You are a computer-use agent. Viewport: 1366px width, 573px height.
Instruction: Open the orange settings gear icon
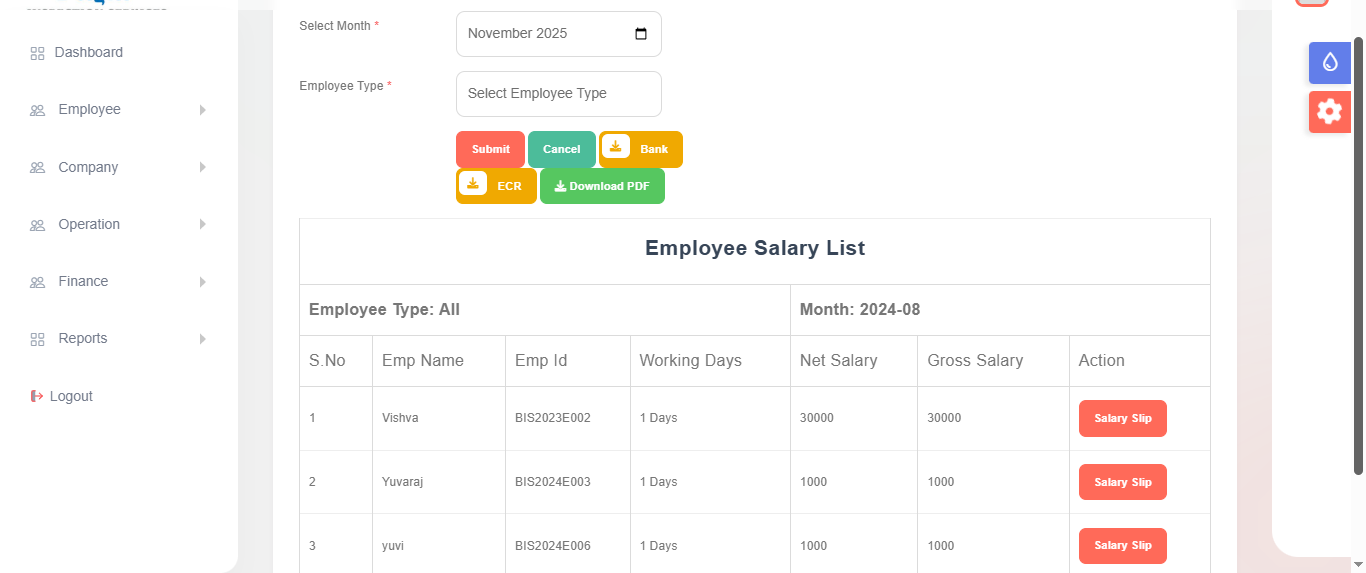(1329, 111)
